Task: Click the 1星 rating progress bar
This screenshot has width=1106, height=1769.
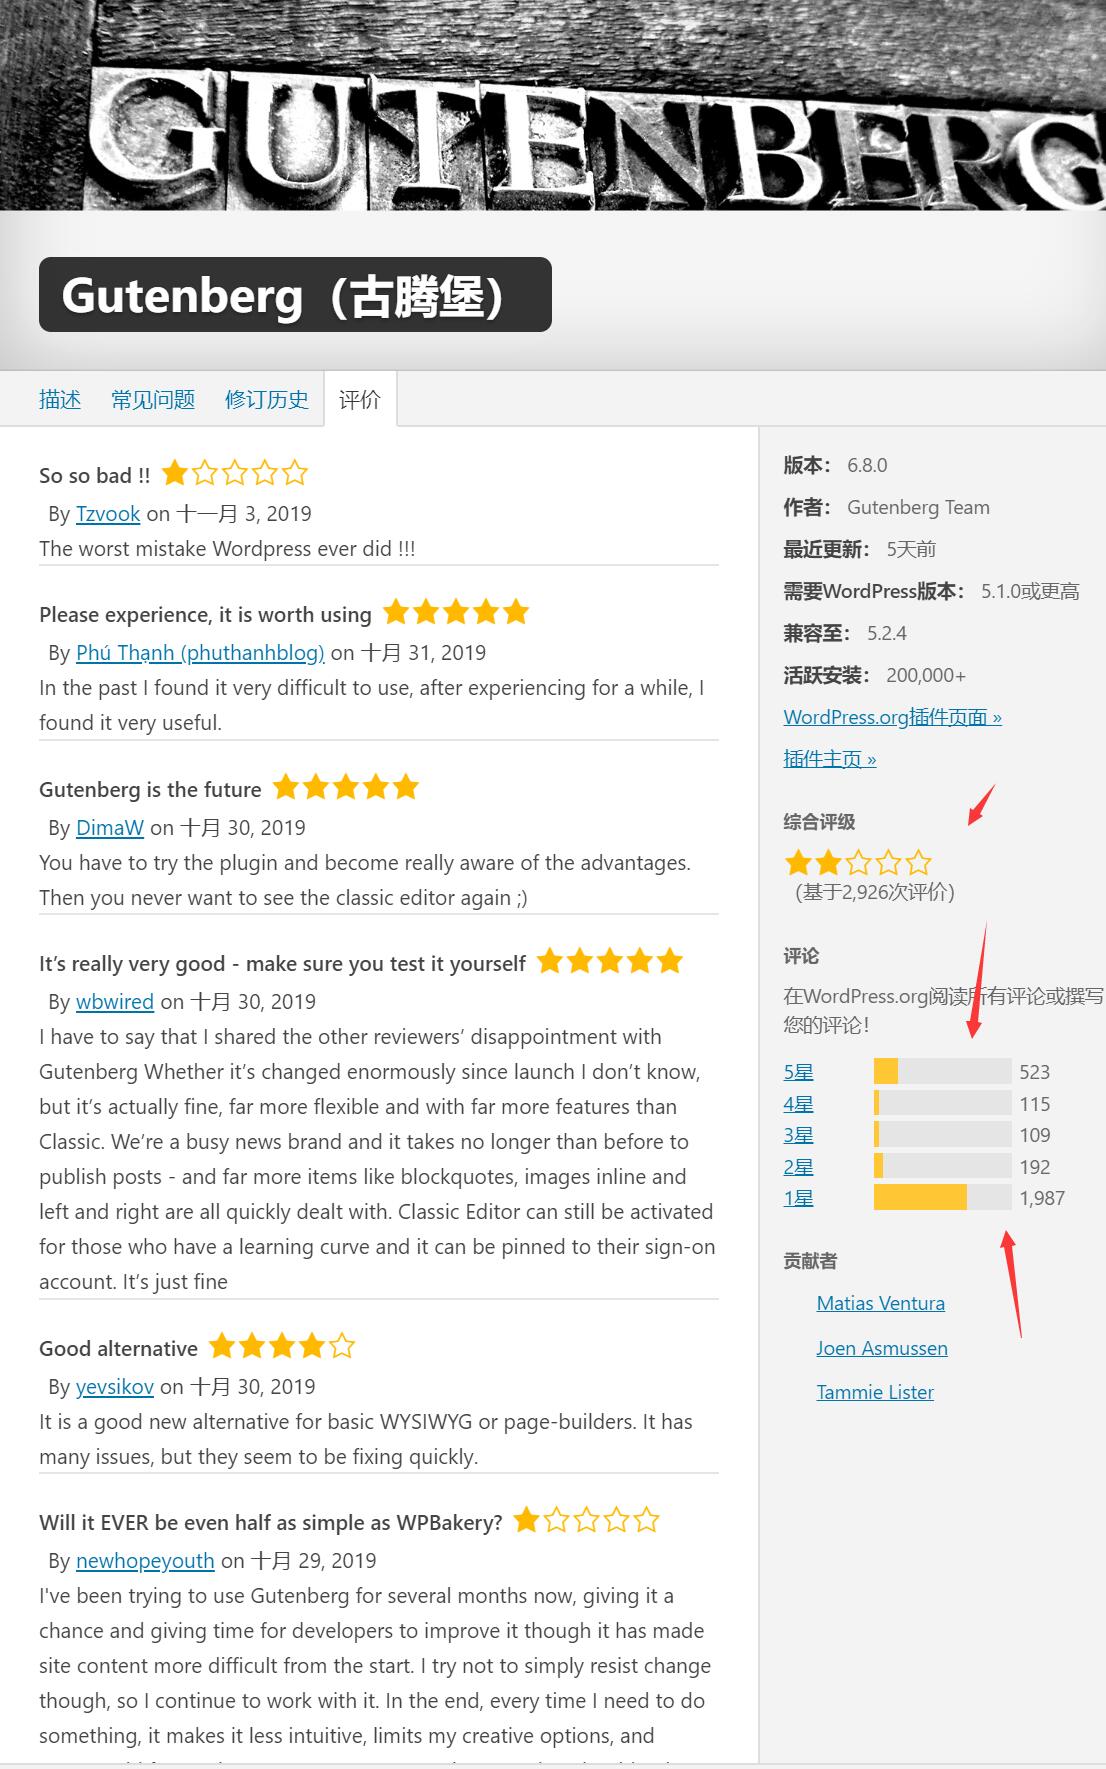Action: [943, 1198]
